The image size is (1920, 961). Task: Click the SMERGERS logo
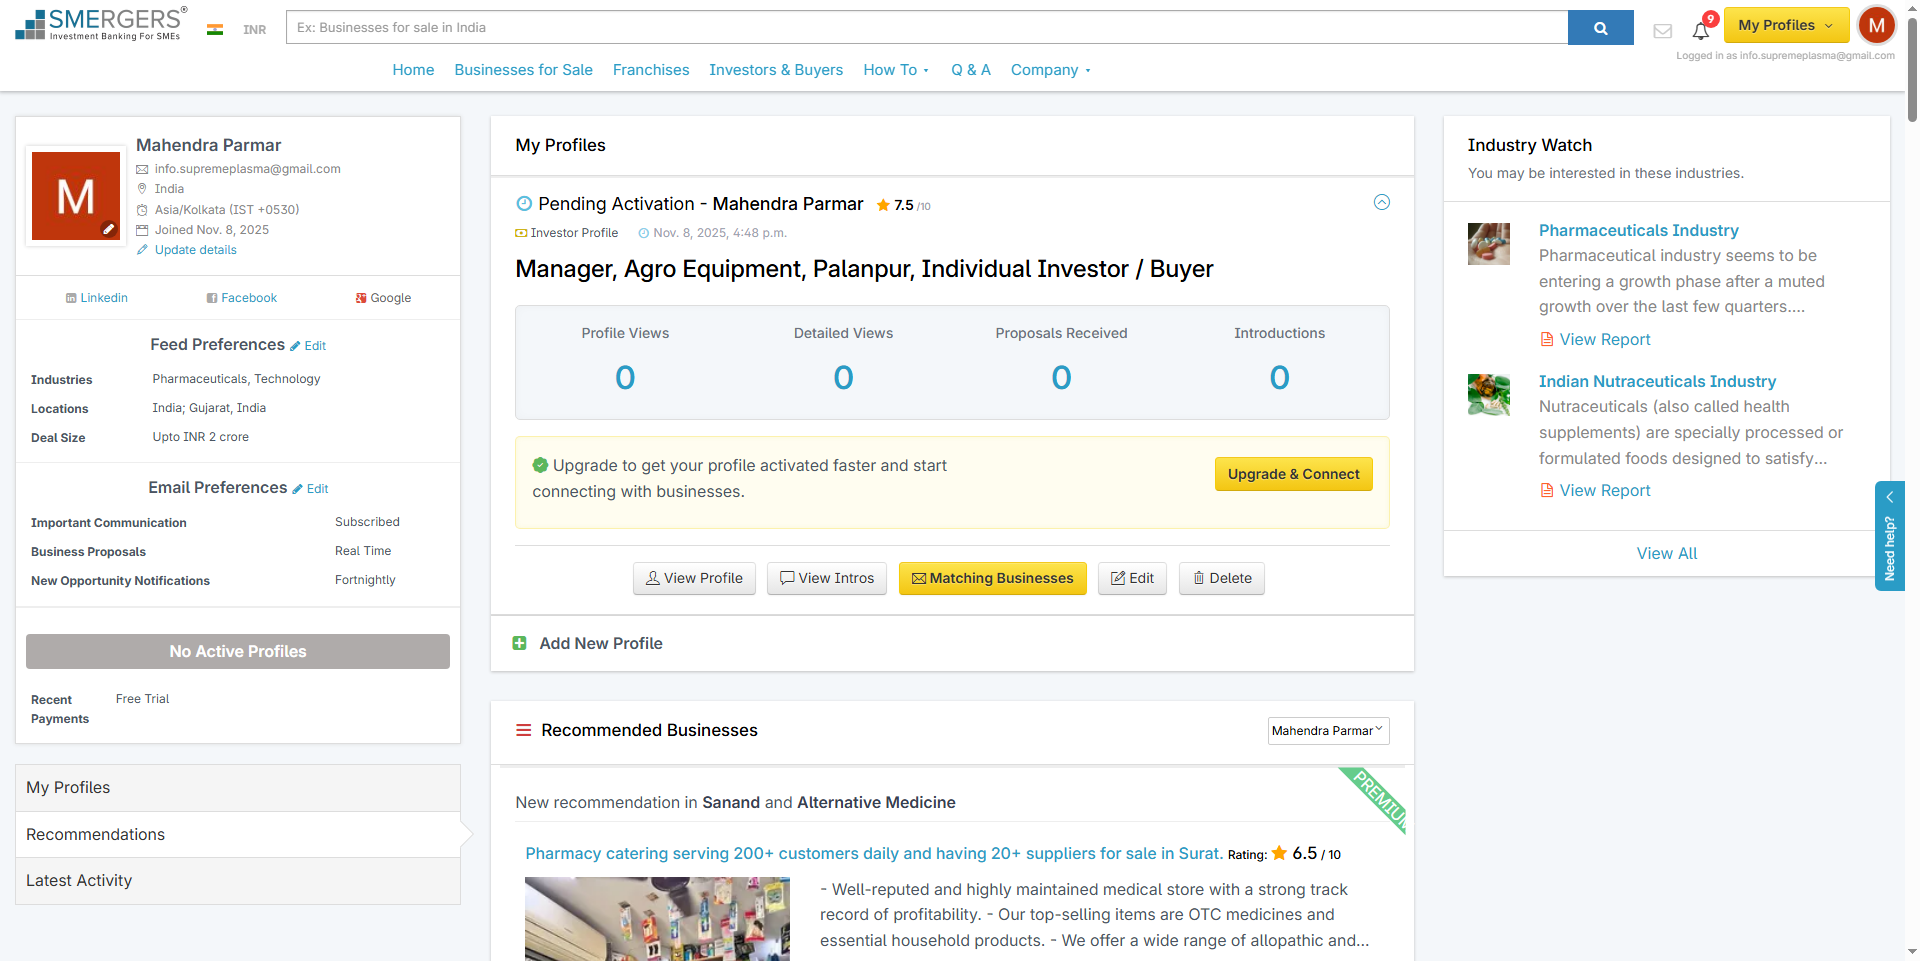click(x=100, y=25)
